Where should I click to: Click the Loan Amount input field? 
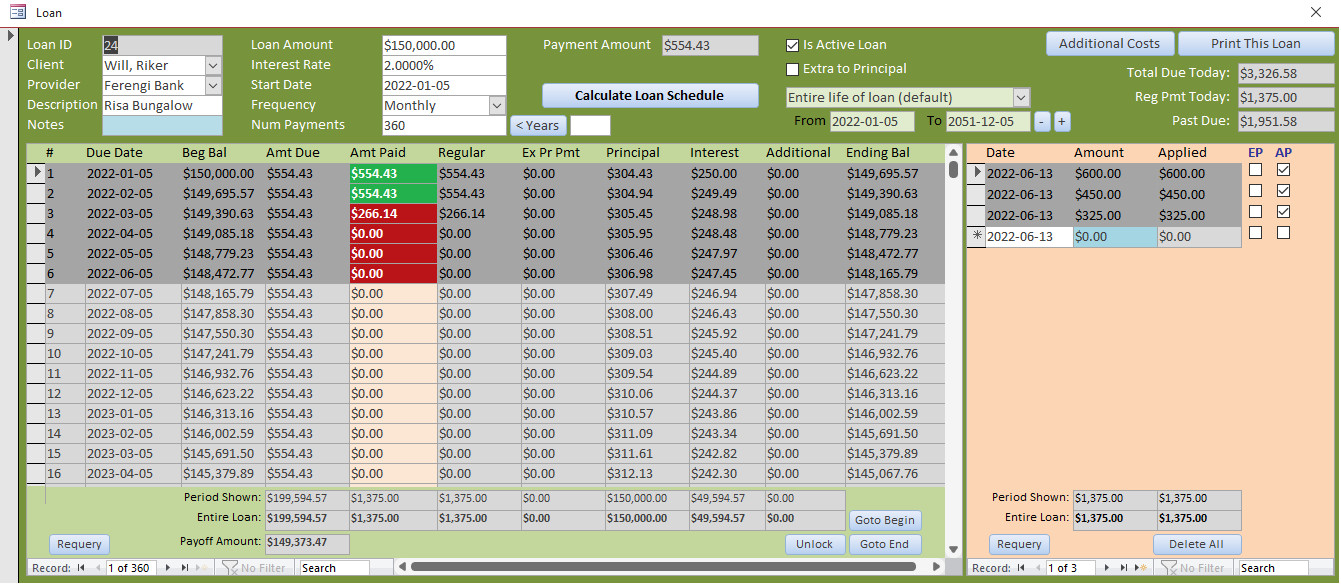point(443,46)
